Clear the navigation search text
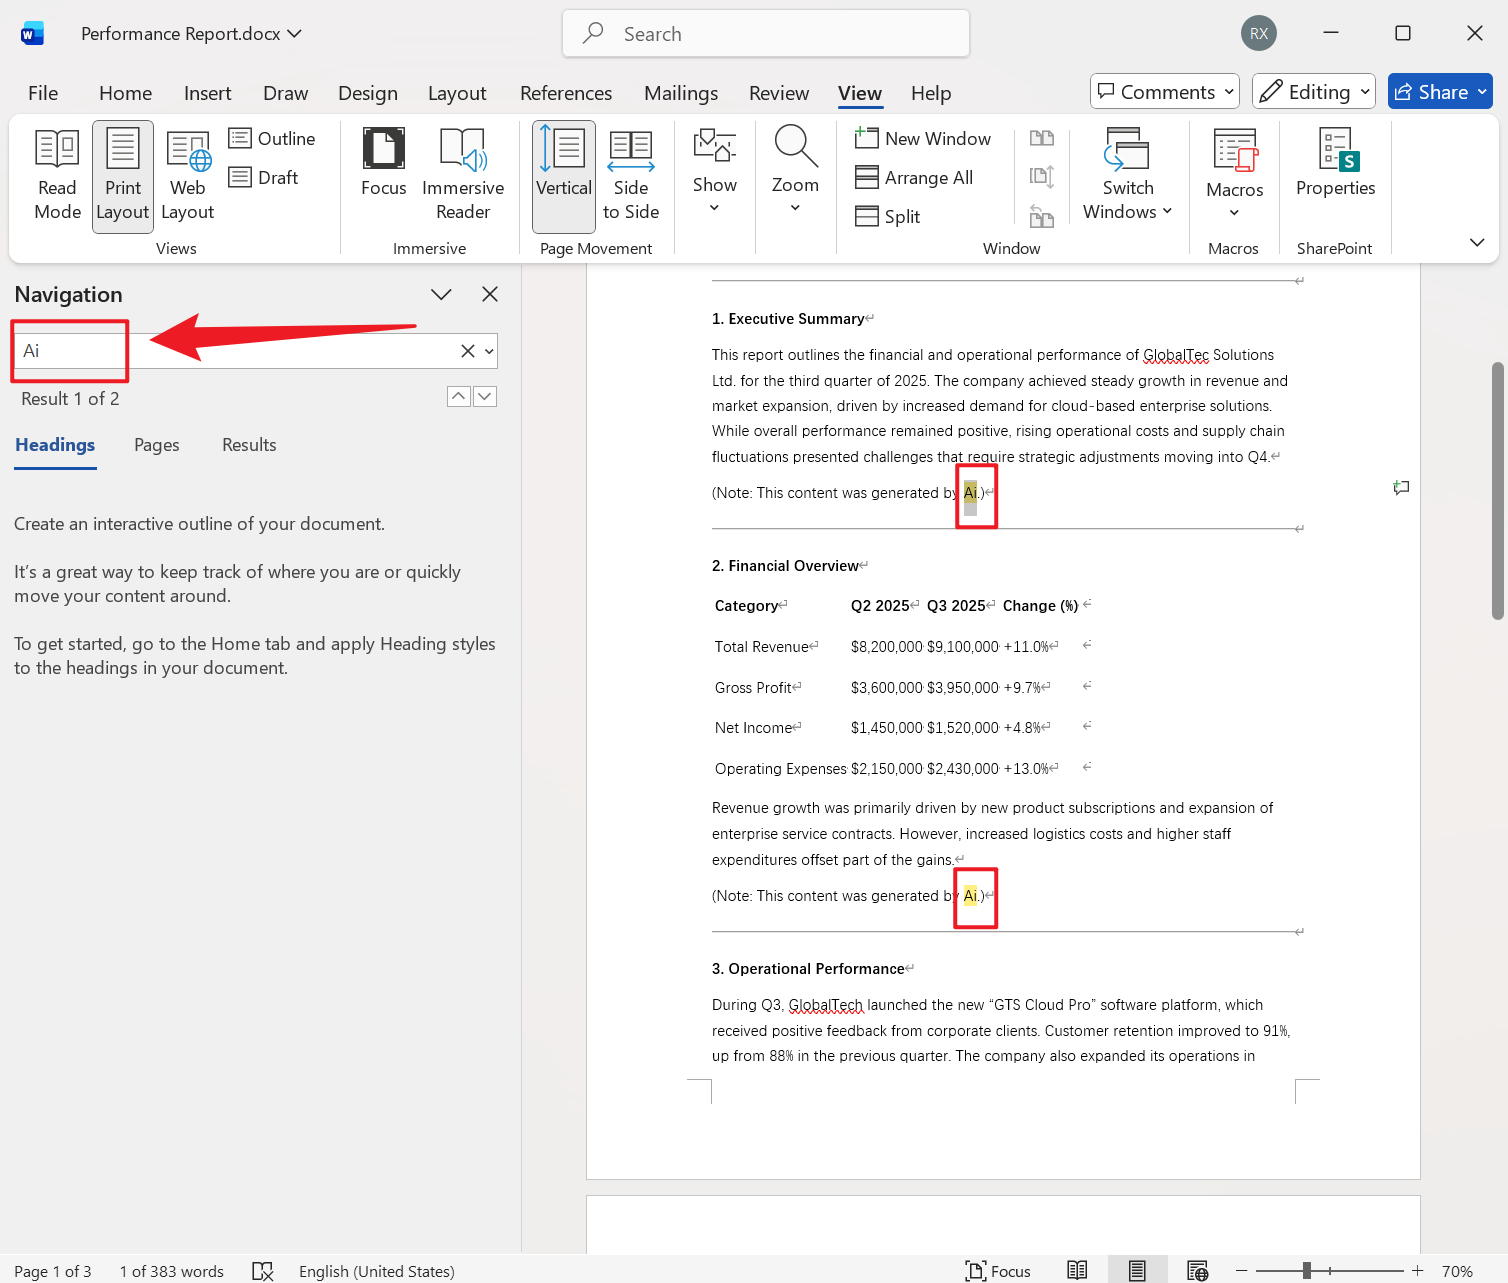This screenshot has width=1508, height=1283. pyautogui.click(x=467, y=351)
